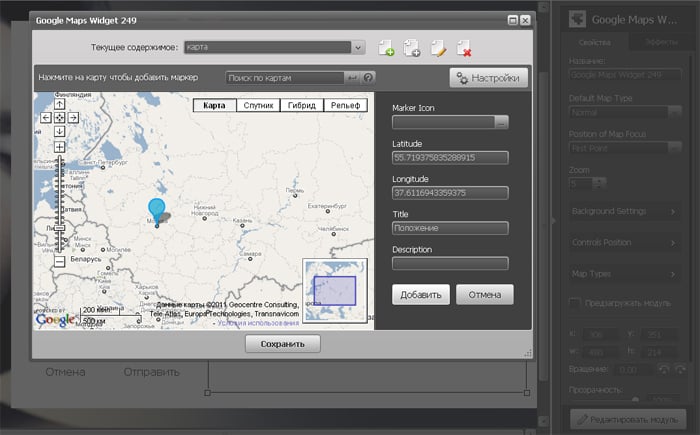Switch map to Рельеф view

pos(347,105)
